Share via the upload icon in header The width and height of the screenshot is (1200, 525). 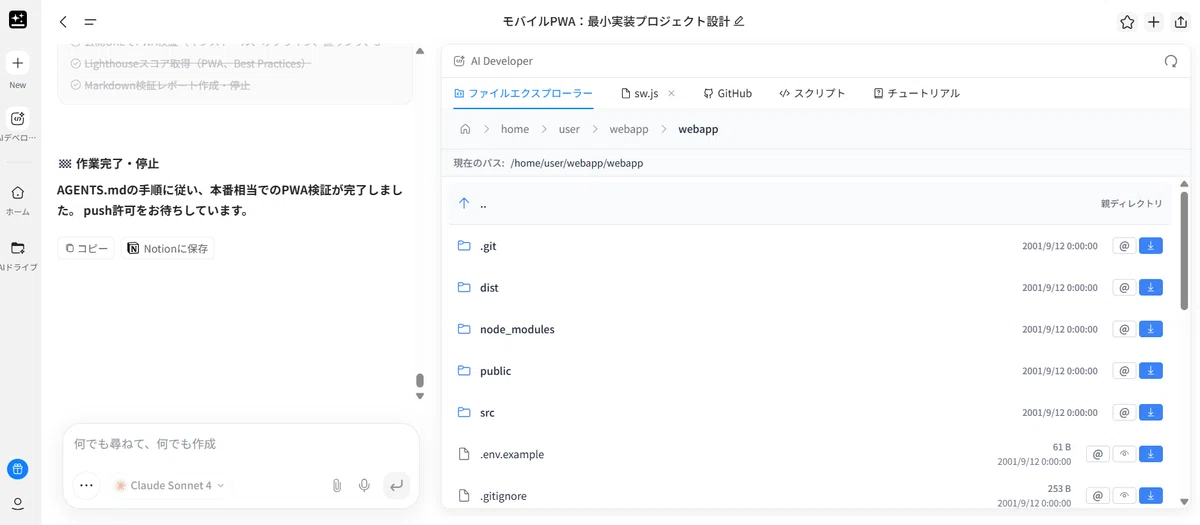[x=1181, y=22]
